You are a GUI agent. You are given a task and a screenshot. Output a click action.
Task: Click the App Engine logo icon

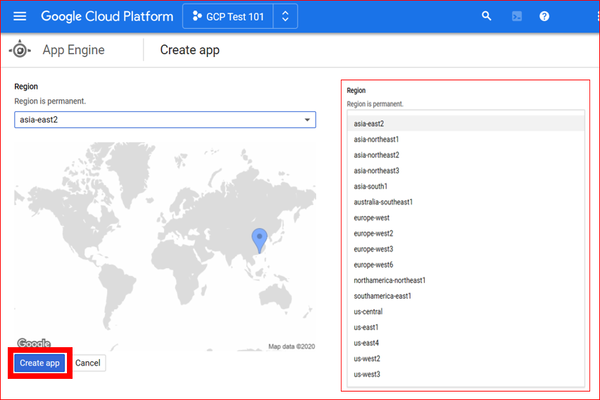[20, 50]
